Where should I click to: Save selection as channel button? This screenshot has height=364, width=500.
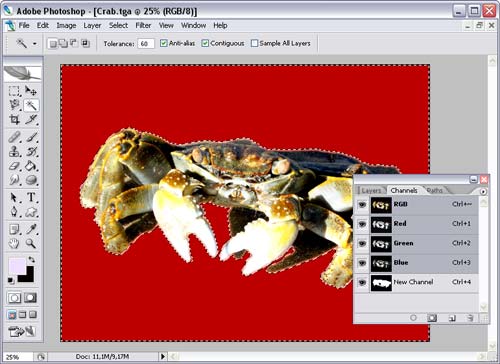[x=432, y=318]
